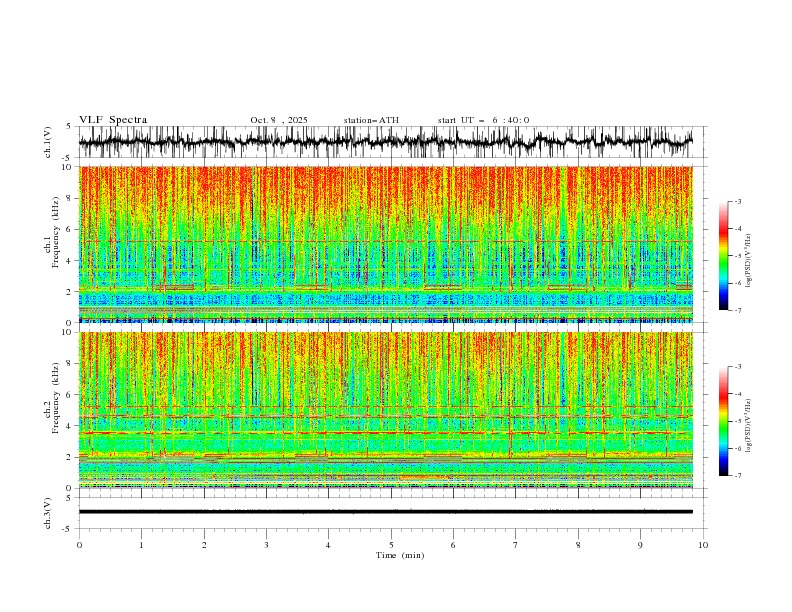This screenshot has width=792, height=612.
Task: Click the upper color bar "log(PSD)(V²/Hz)" label
Action: (748, 261)
